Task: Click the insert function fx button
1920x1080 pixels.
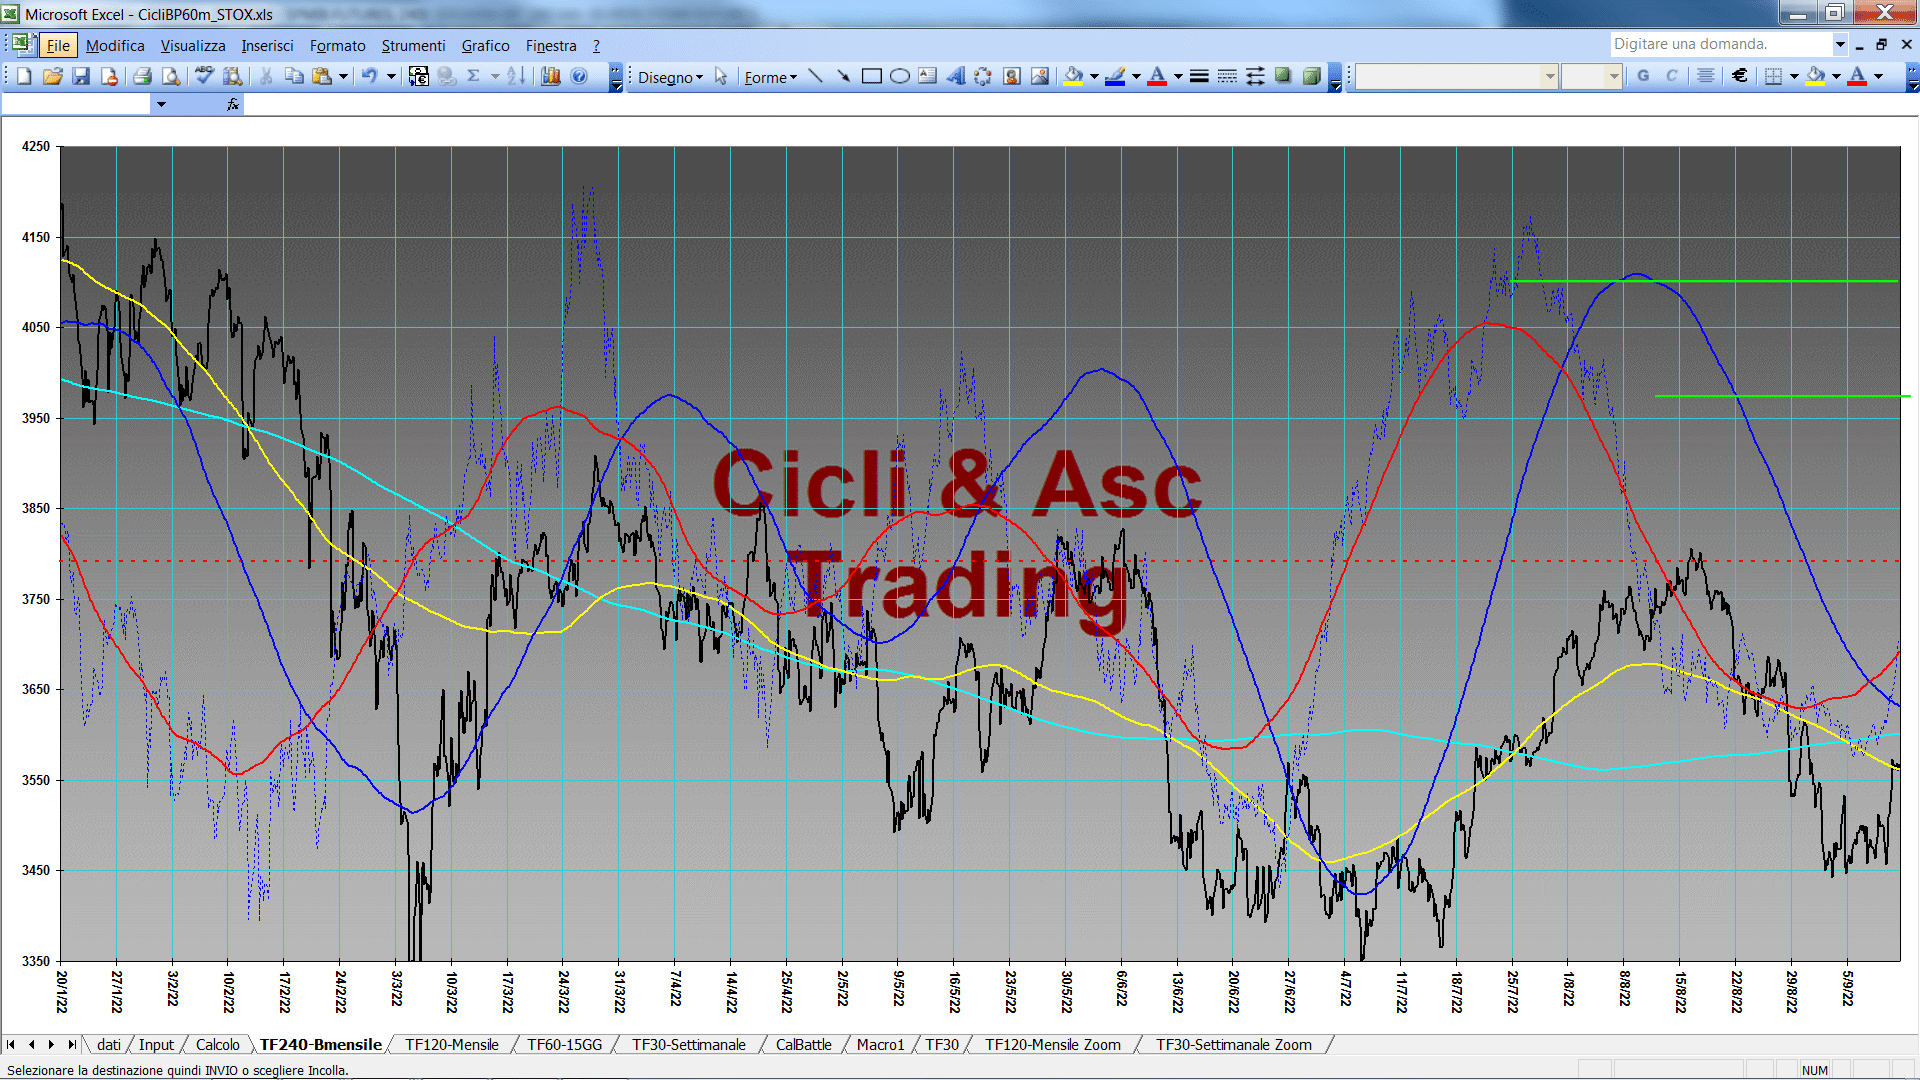Action: pyautogui.click(x=233, y=104)
